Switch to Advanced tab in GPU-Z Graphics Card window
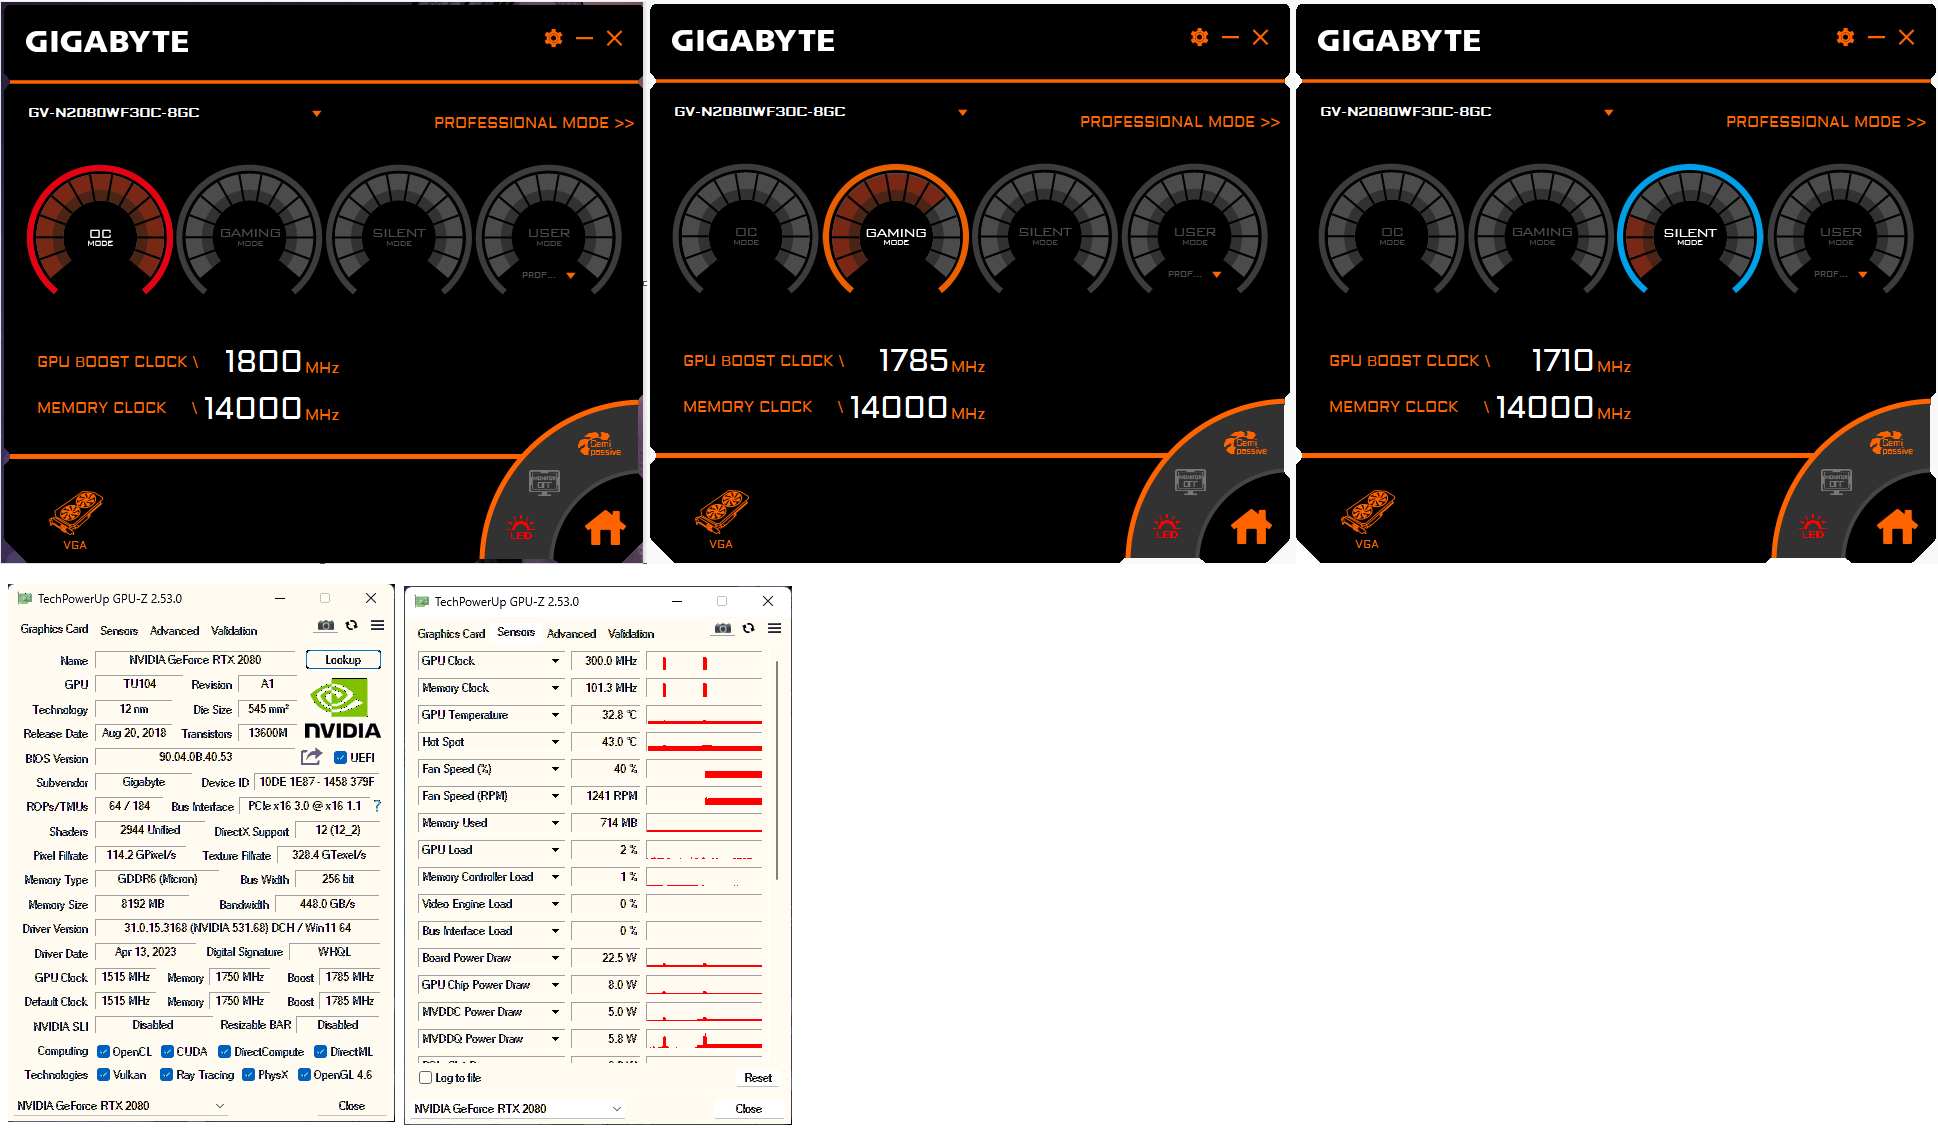The height and width of the screenshot is (1128, 1938). 175,631
